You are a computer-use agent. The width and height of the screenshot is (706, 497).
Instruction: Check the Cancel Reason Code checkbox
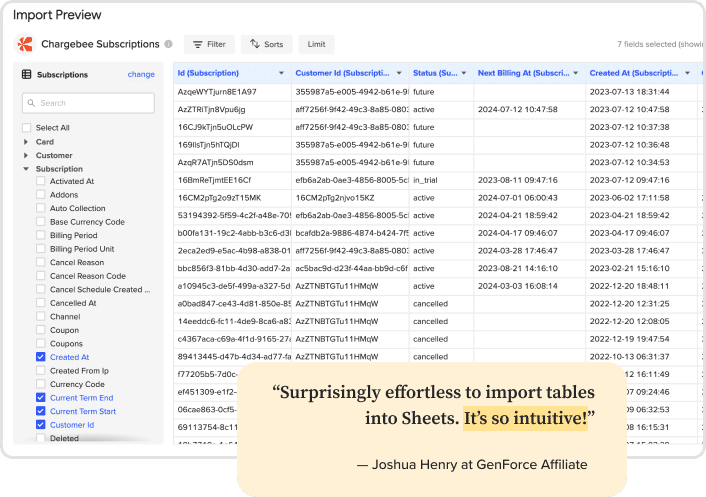pyautogui.click(x=41, y=276)
